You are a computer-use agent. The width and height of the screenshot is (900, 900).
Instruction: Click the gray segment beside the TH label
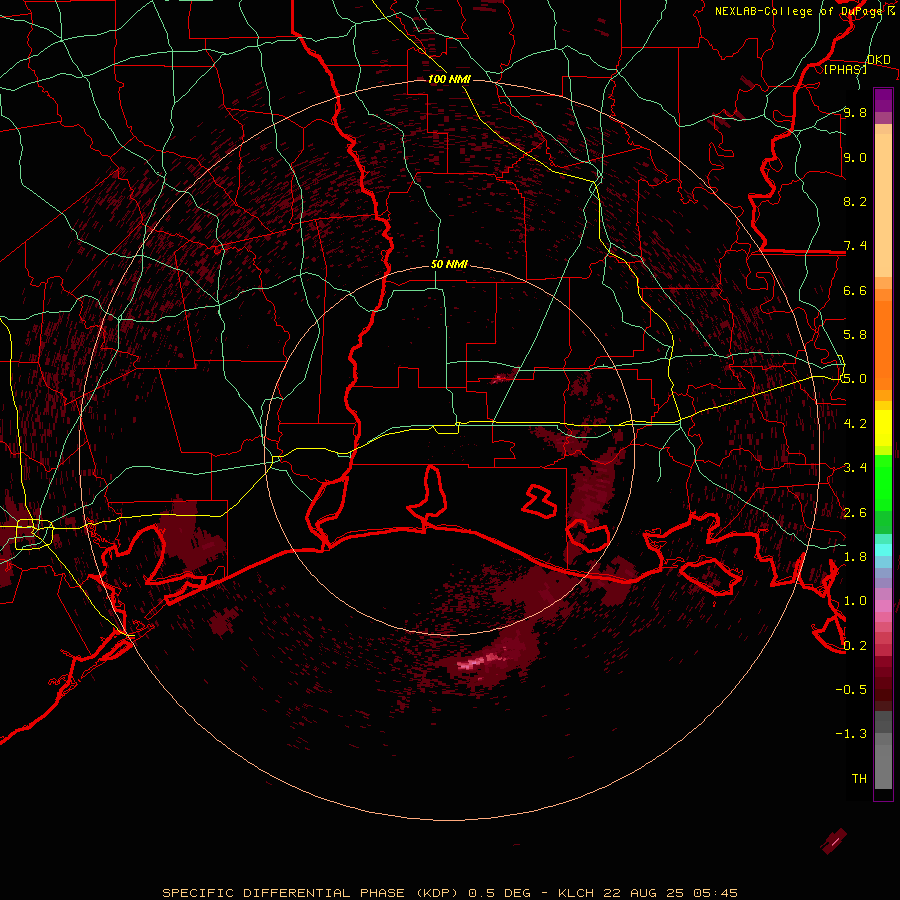tap(883, 769)
